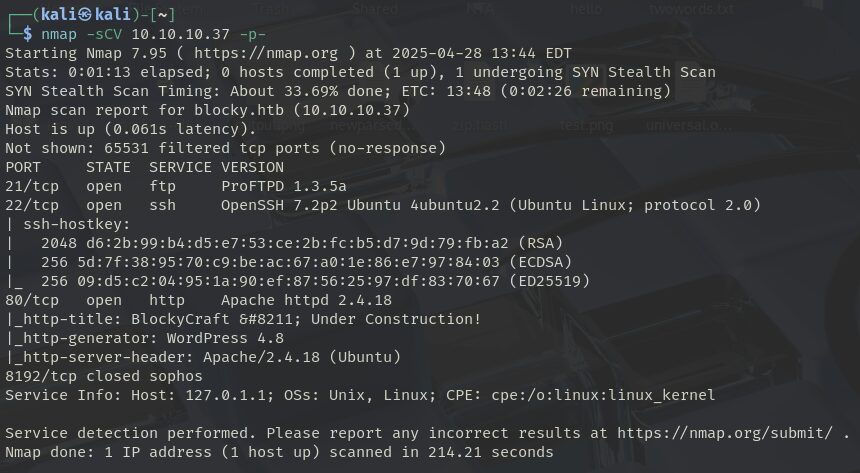This screenshot has height=473, width=860.
Task: Click the 10.10.10.37 target in command line
Action: tap(180, 34)
